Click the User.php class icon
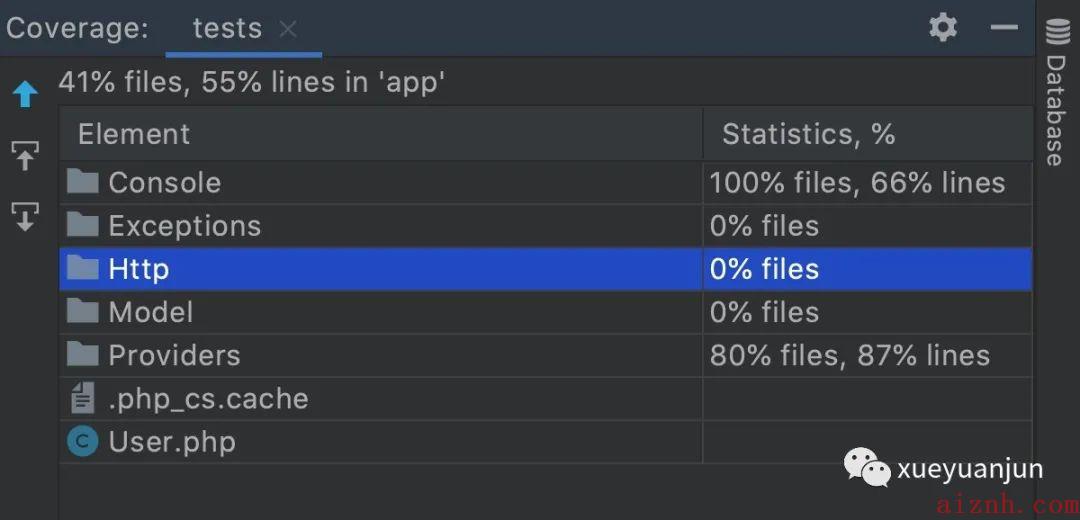 [x=83, y=441]
